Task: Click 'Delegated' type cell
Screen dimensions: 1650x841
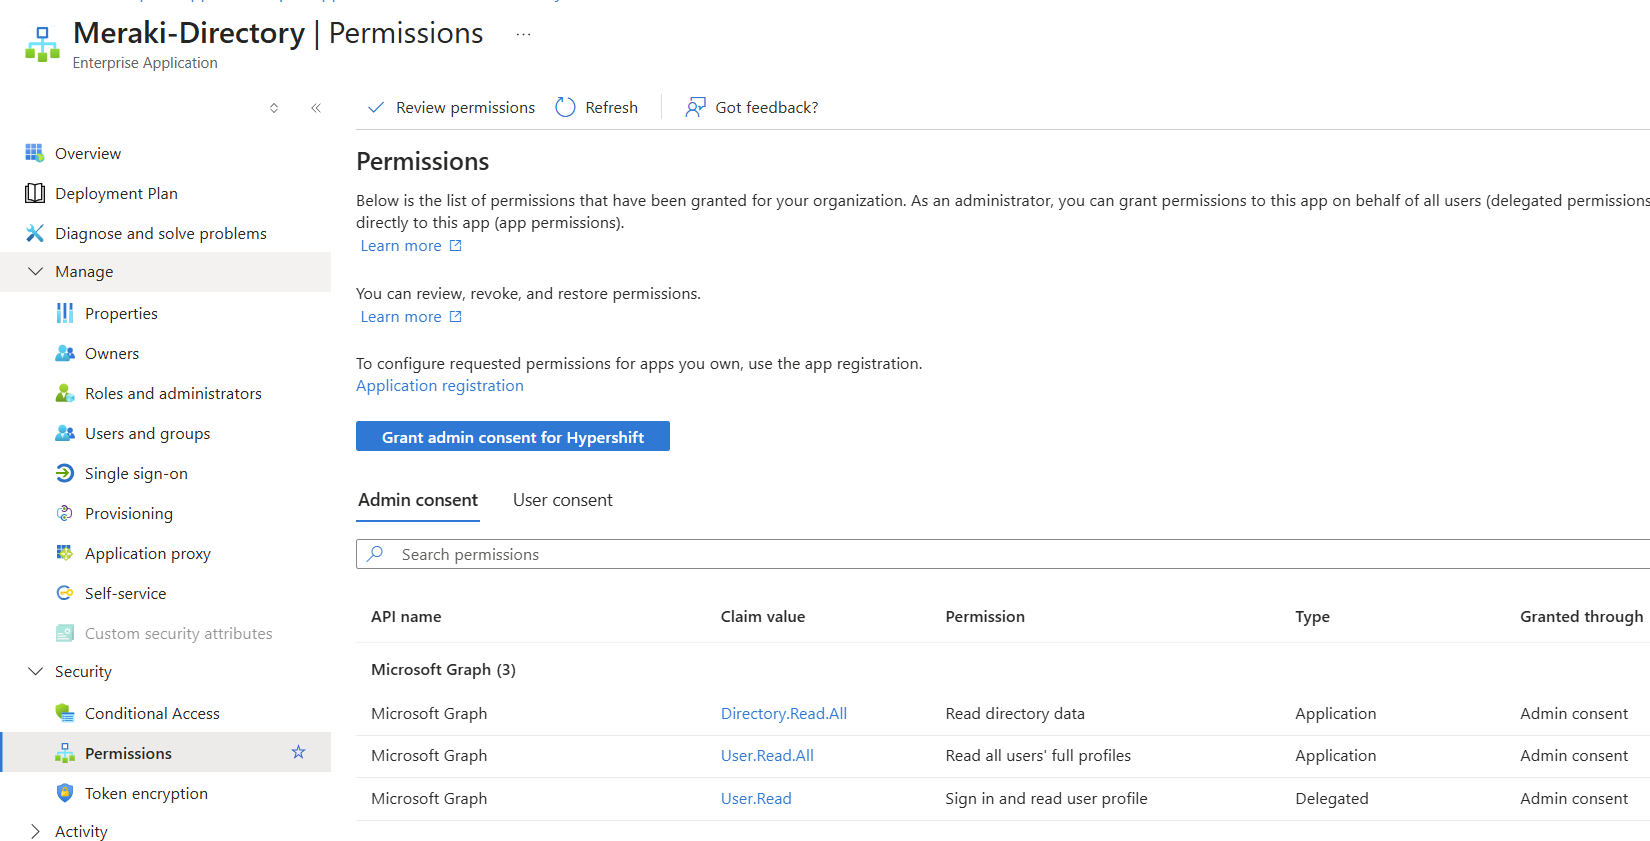Action: coord(1332,799)
